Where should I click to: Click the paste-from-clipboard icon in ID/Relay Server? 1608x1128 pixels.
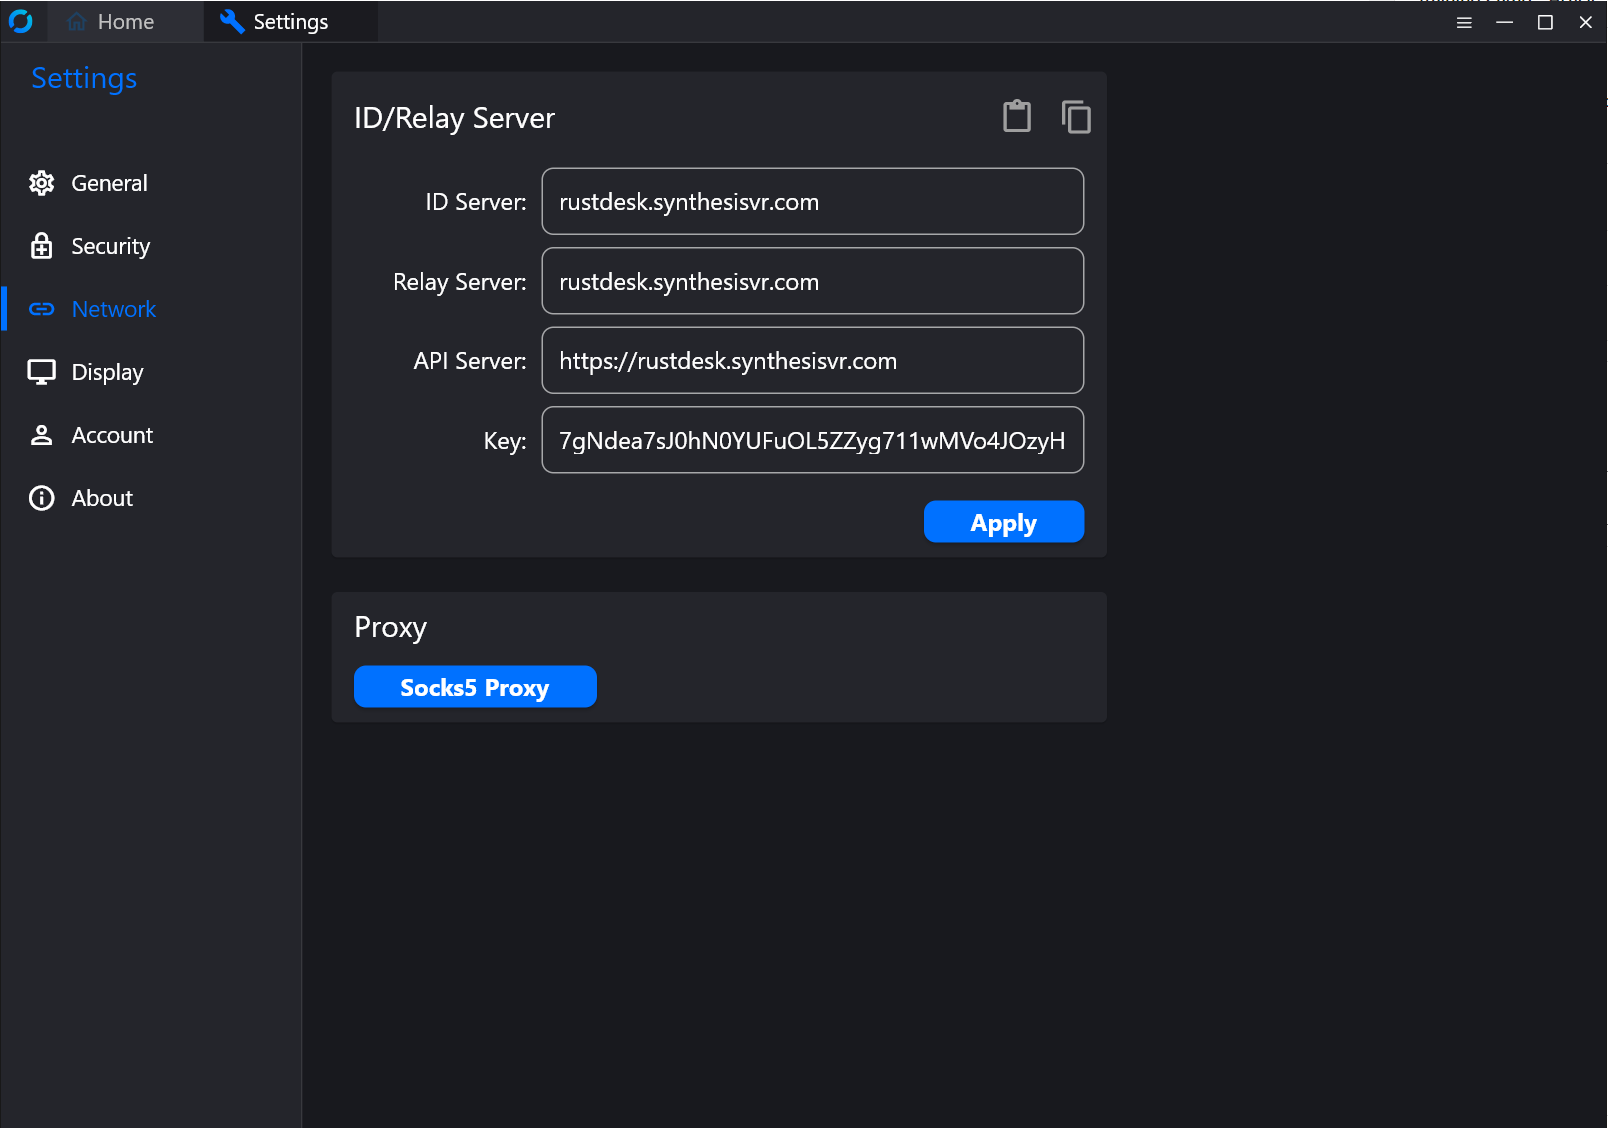tap(1017, 116)
